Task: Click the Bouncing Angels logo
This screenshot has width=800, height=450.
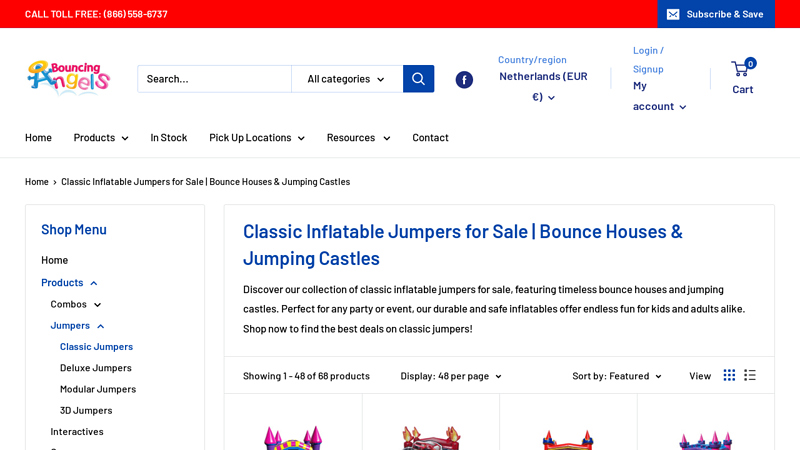Action: point(69,79)
